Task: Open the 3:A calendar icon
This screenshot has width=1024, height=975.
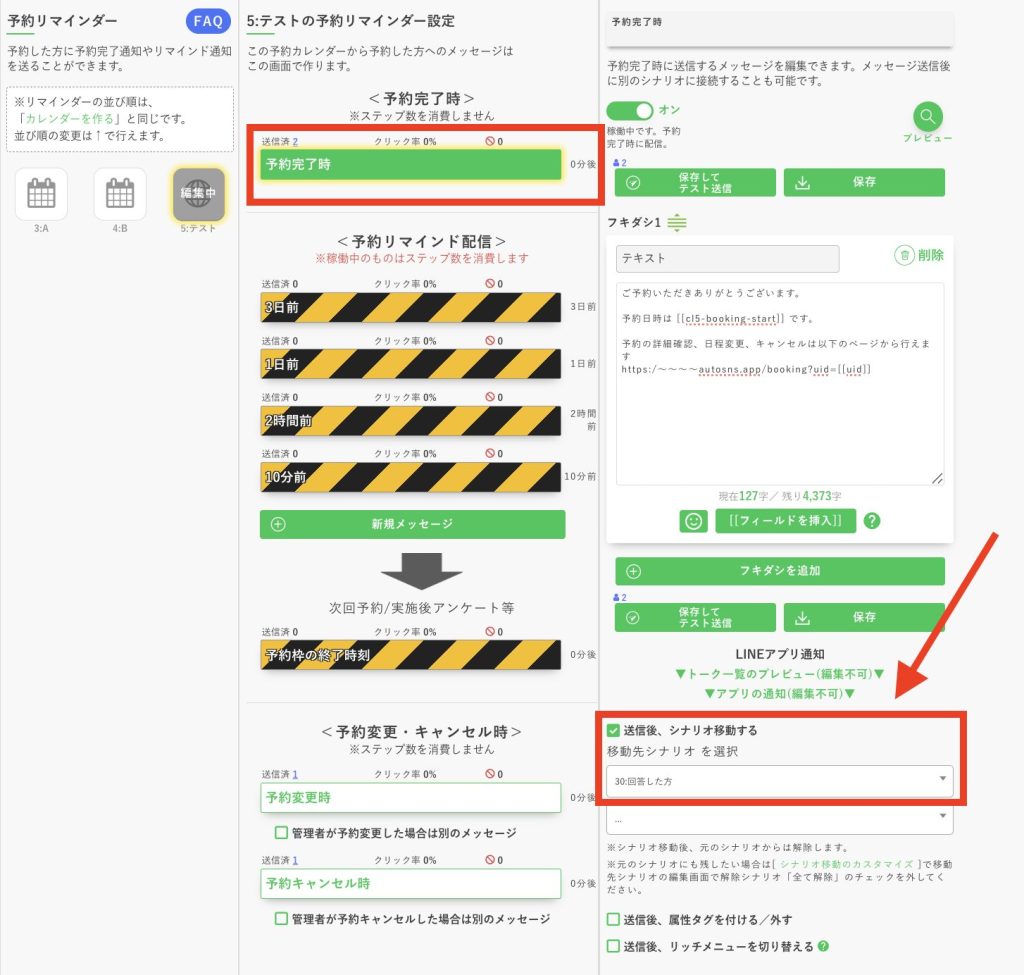Action: 41,193
